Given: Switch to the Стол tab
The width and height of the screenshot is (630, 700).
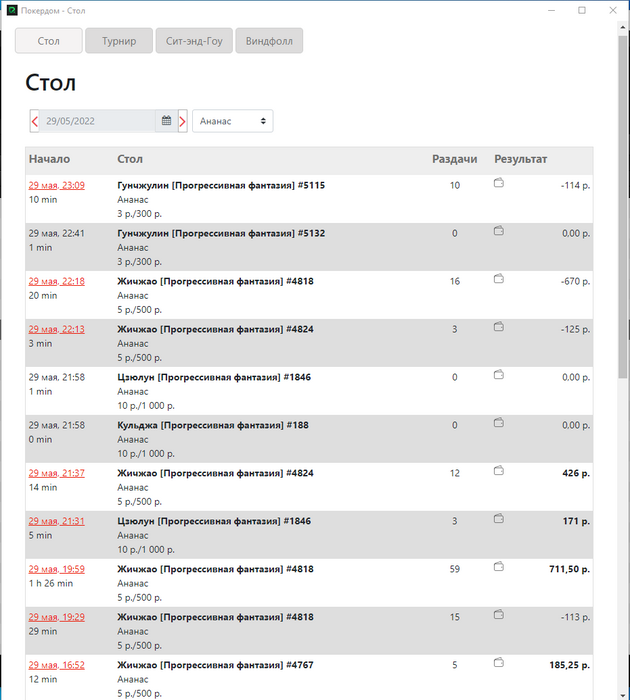Looking at the screenshot, I should [48, 41].
